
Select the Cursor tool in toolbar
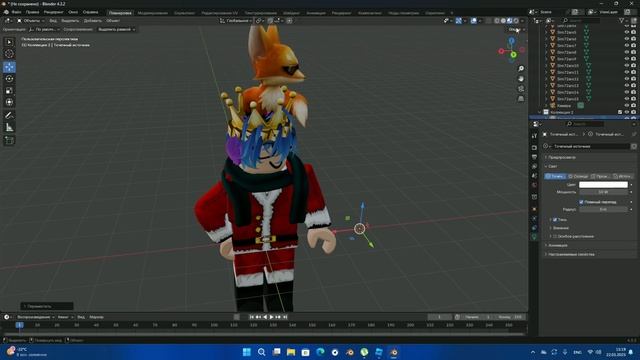(x=9, y=54)
